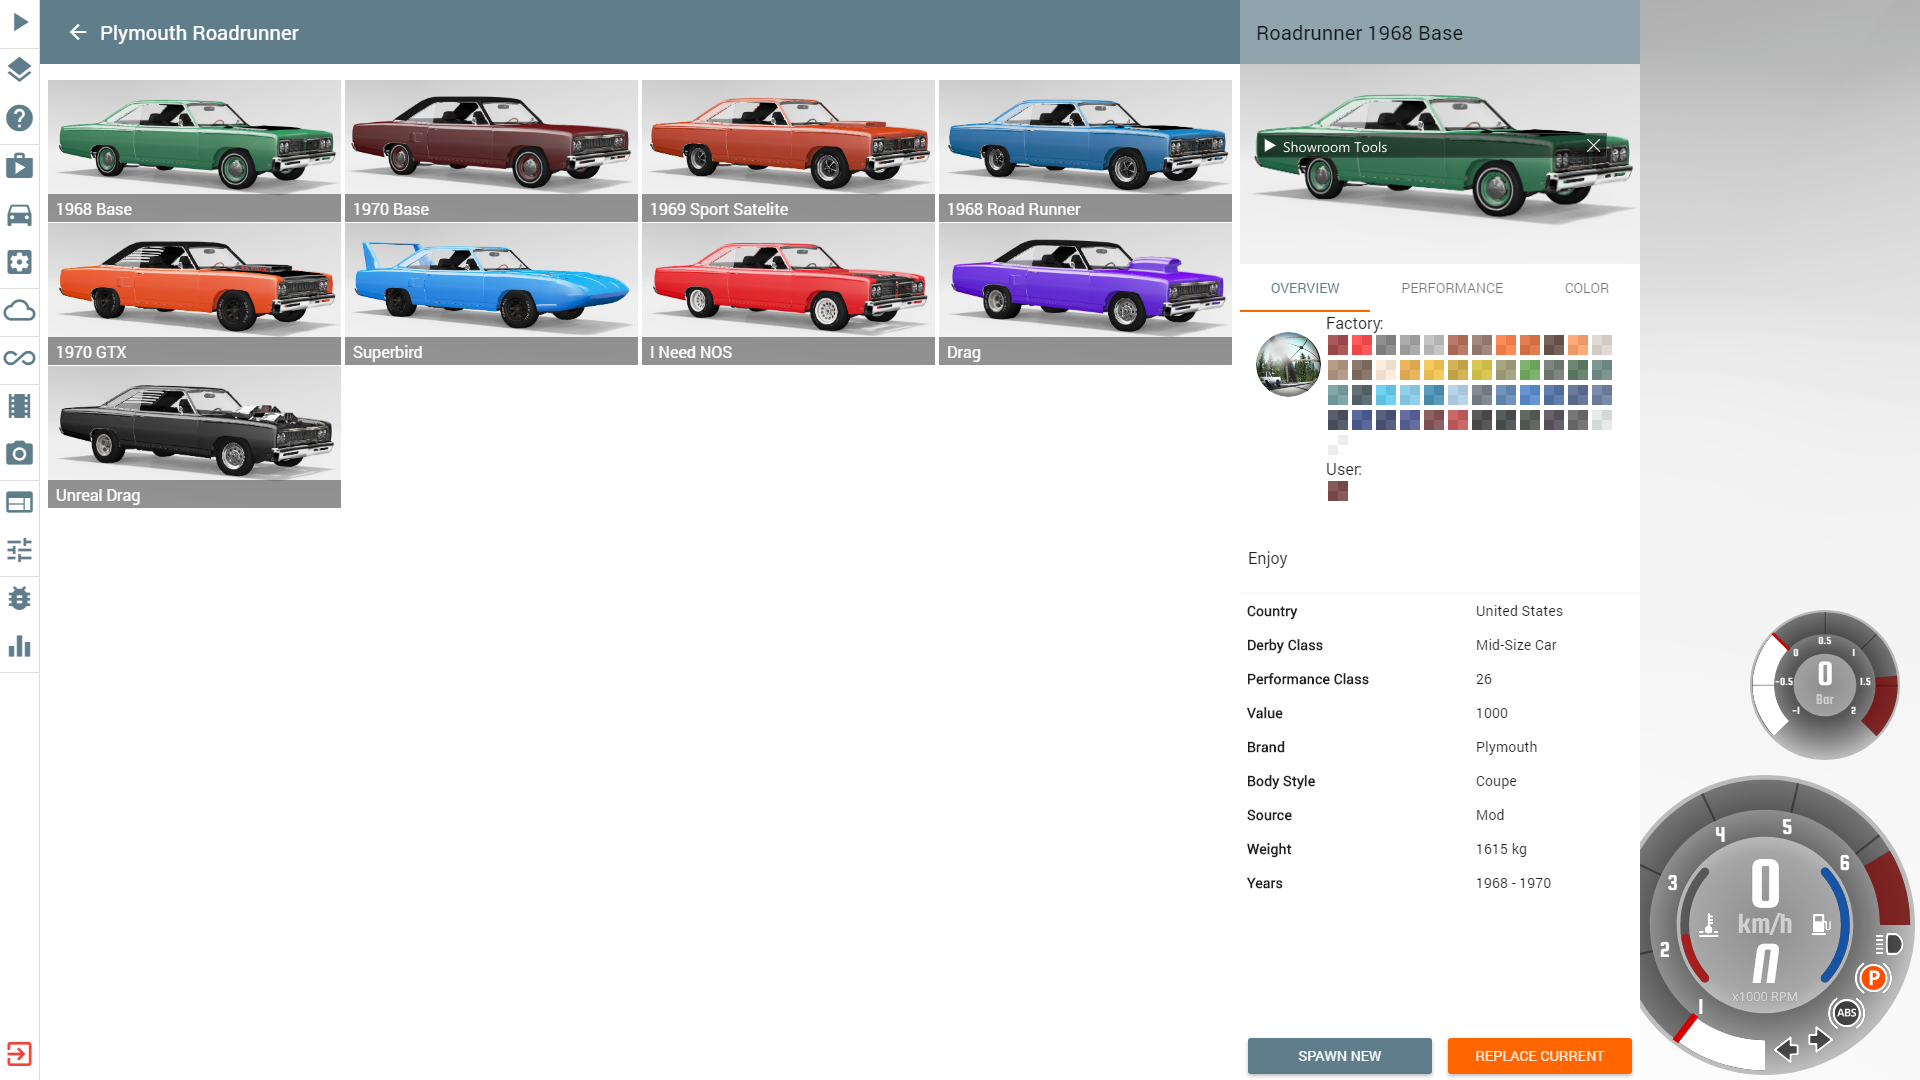Select the I Need NOS configuration
Image resolution: width=1920 pixels, height=1080 pixels.
click(788, 294)
